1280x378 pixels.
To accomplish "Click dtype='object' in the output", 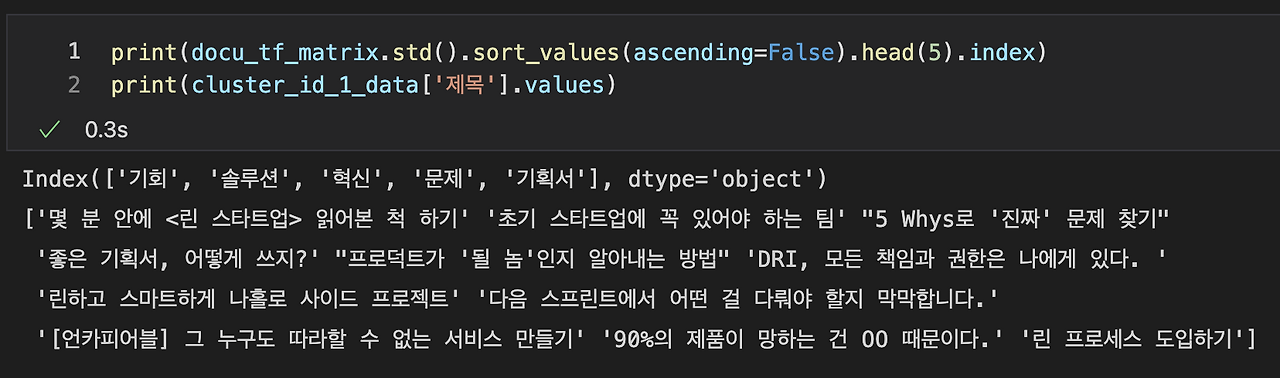I will click(722, 180).
